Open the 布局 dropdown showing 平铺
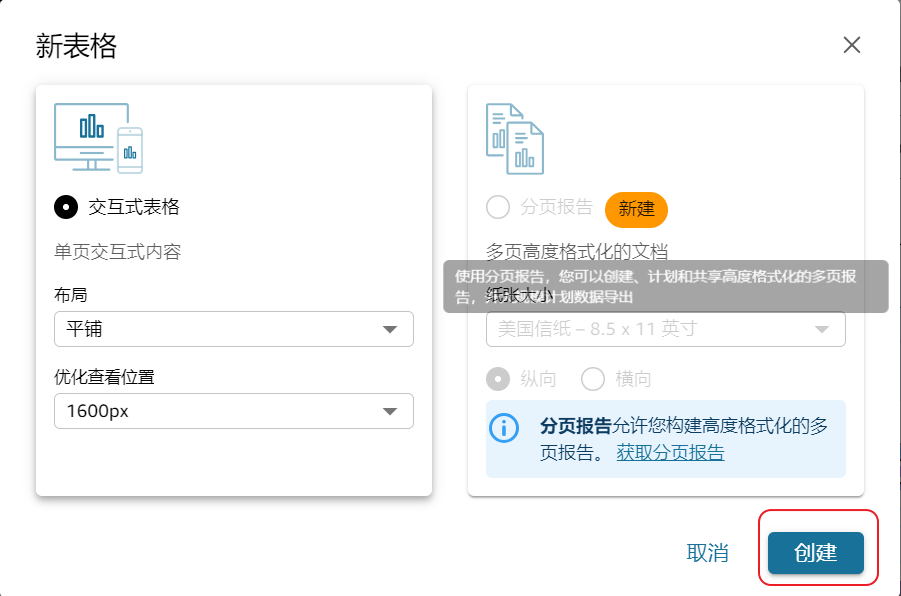901x596 pixels. (233, 329)
